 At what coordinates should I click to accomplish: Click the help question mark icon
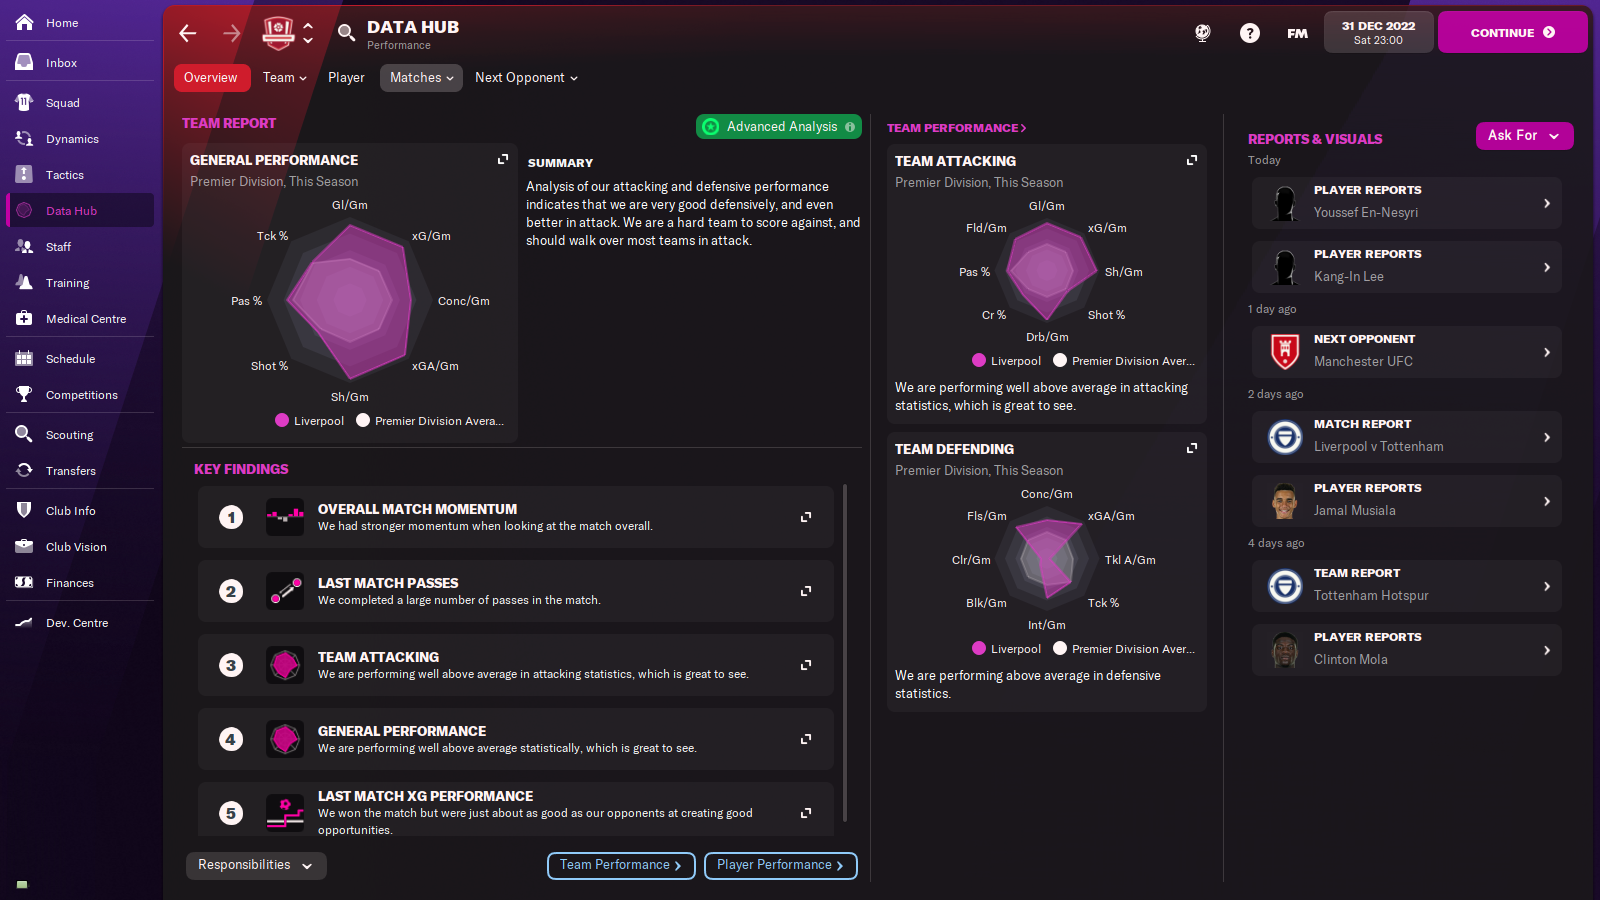(x=1249, y=33)
